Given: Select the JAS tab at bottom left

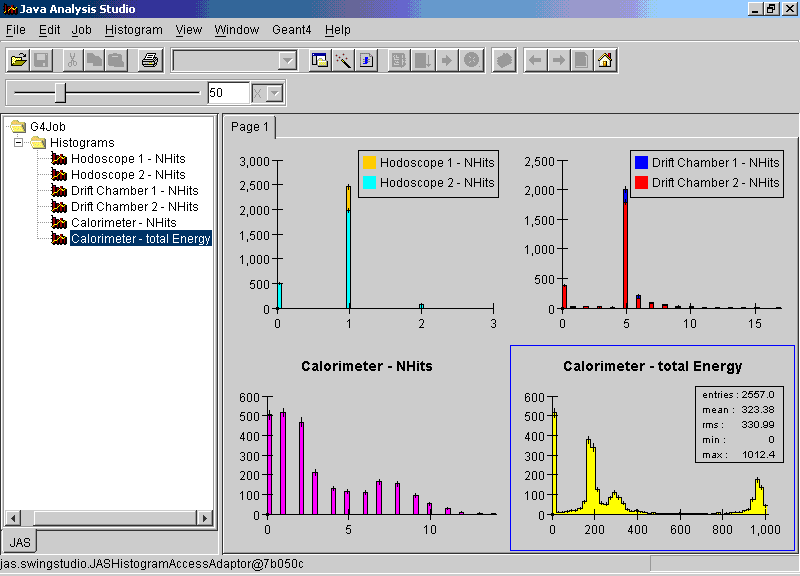Looking at the screenshot, I should 18,541.
